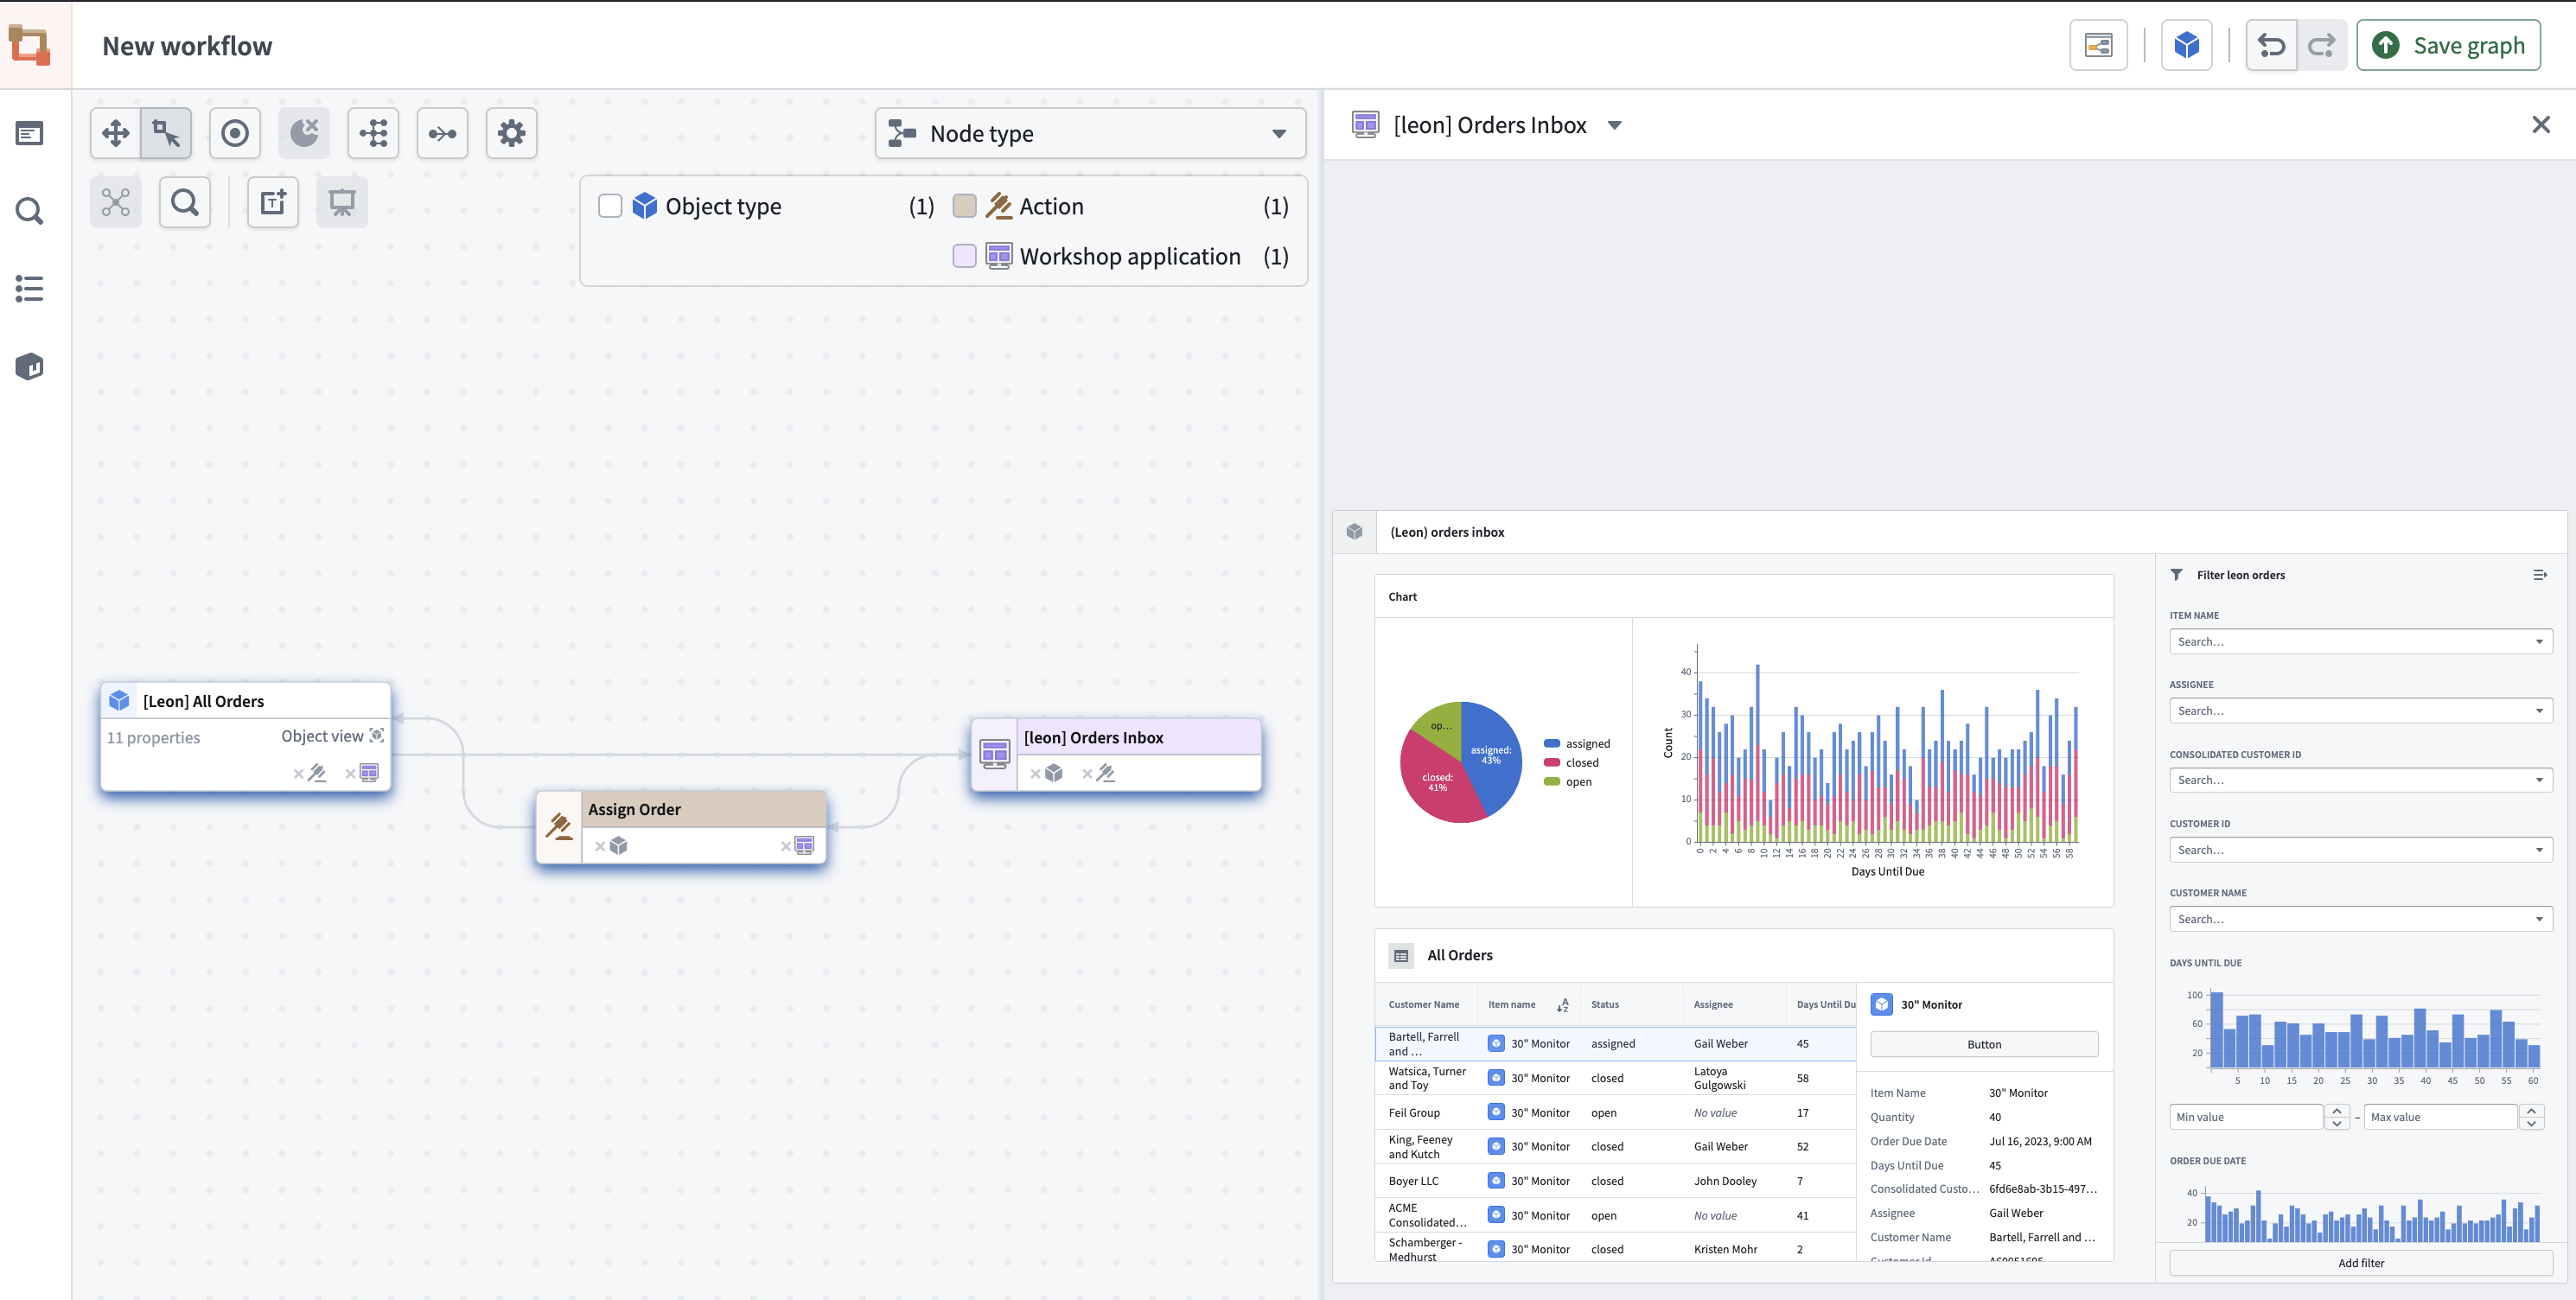
Task: Click the settings gear toolbar icon
Action: click(511, 133)
